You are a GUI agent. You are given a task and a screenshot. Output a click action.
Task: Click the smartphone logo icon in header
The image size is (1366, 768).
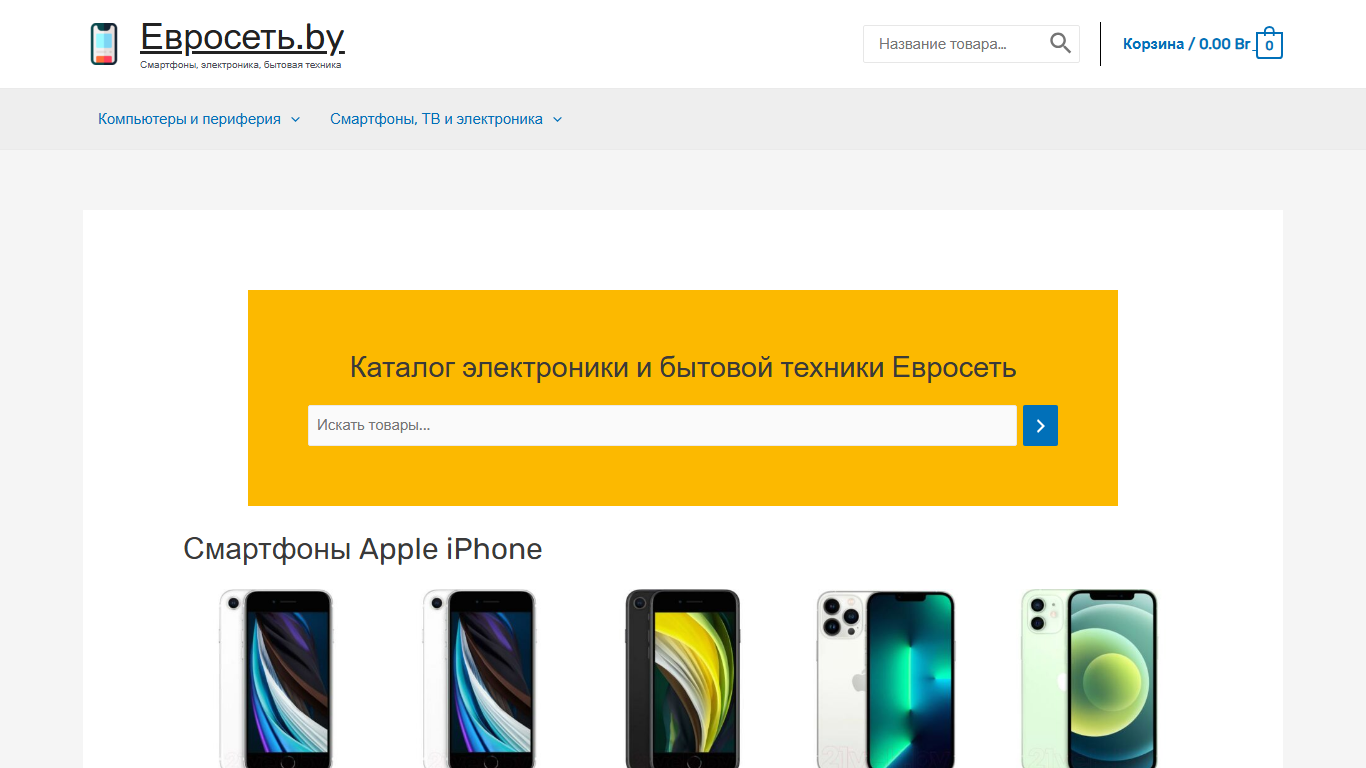click(x=104, y=44)
